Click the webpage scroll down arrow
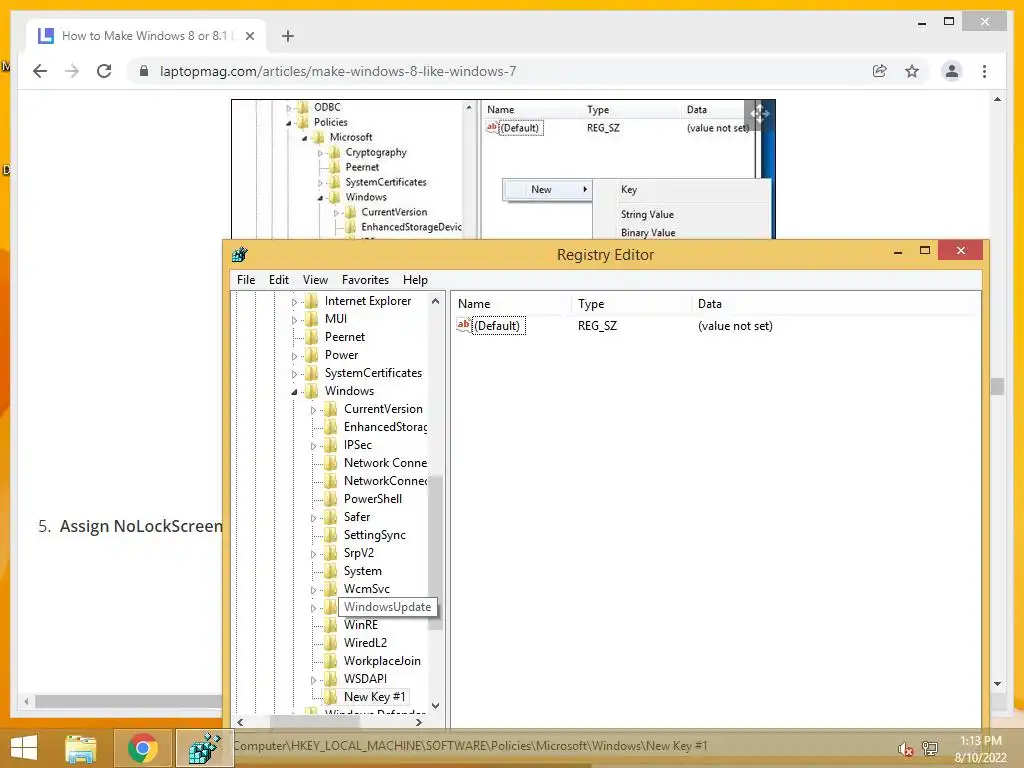The height and width of the screenshot is (768, 1024). 997,684
